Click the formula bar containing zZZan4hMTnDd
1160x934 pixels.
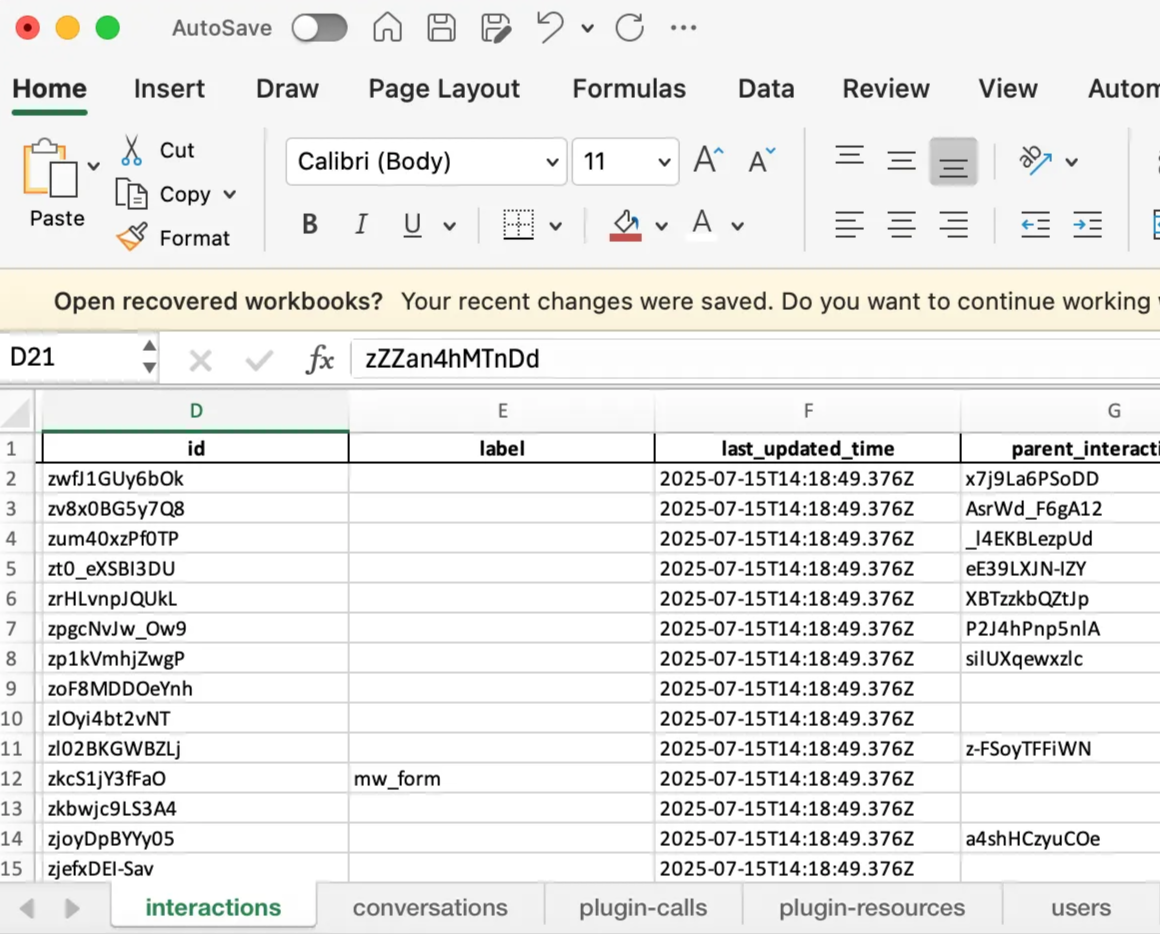pos(755,359)
